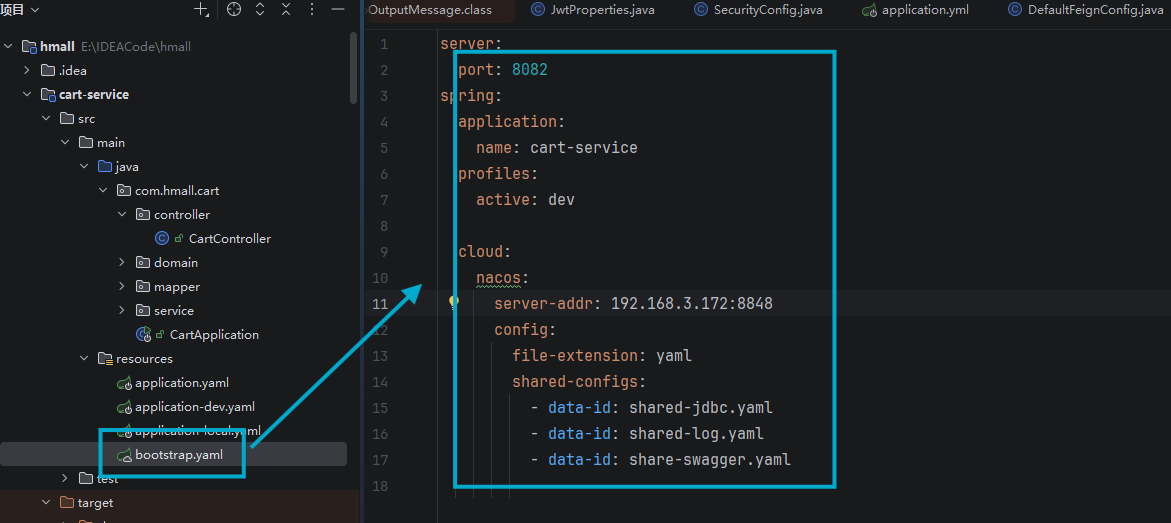Image resolution: width=1171 pixels, height=523 pixels.
Task: Click shared-log.yaml data-id value
Action: 696,433
